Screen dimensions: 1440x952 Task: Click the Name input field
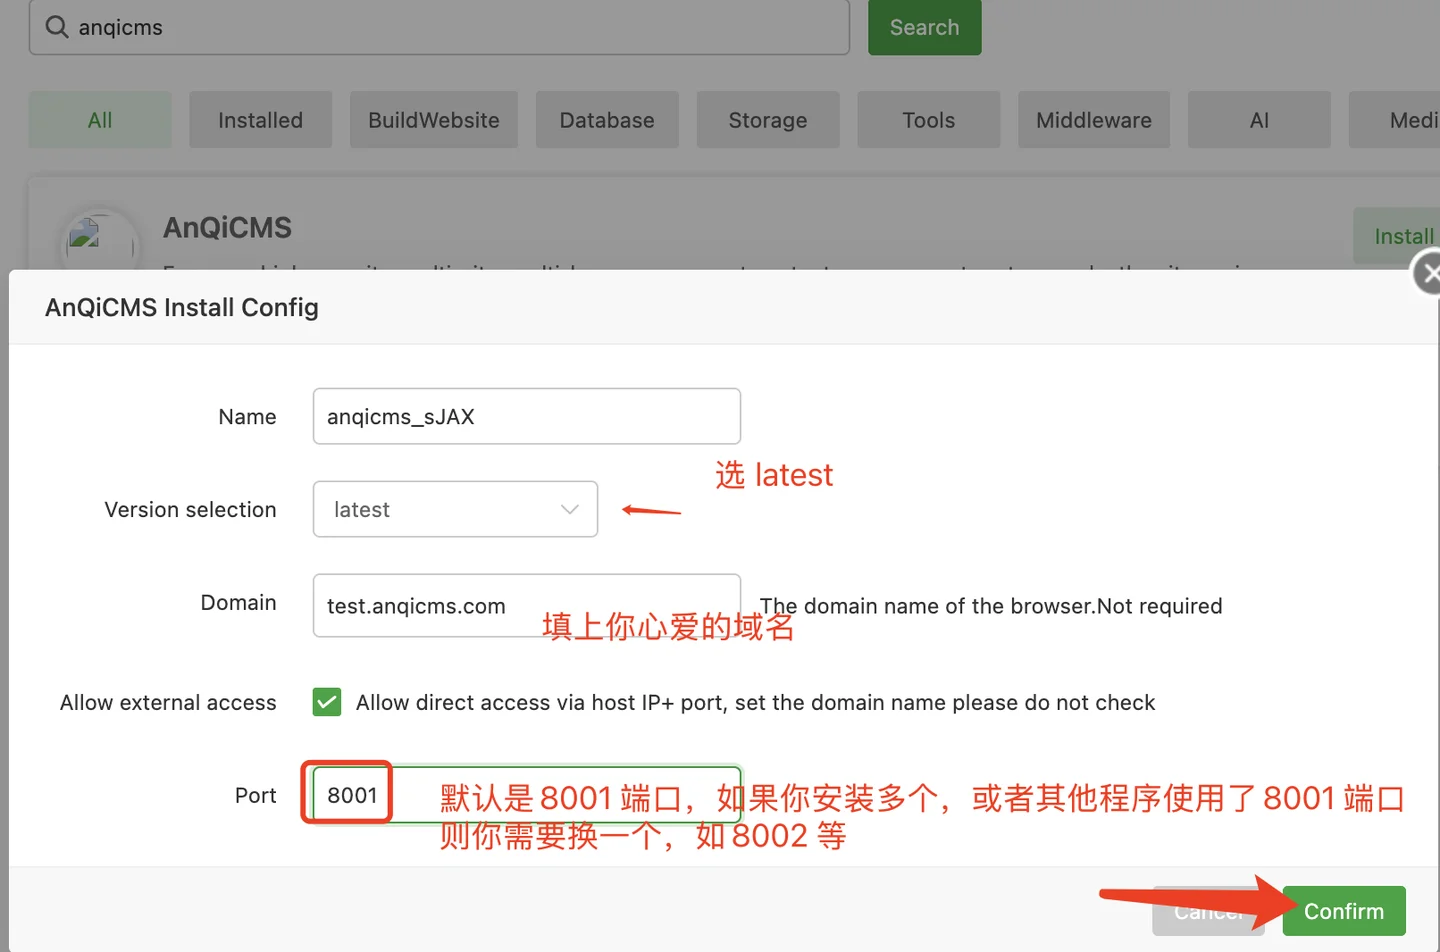[x=527, y=416]
